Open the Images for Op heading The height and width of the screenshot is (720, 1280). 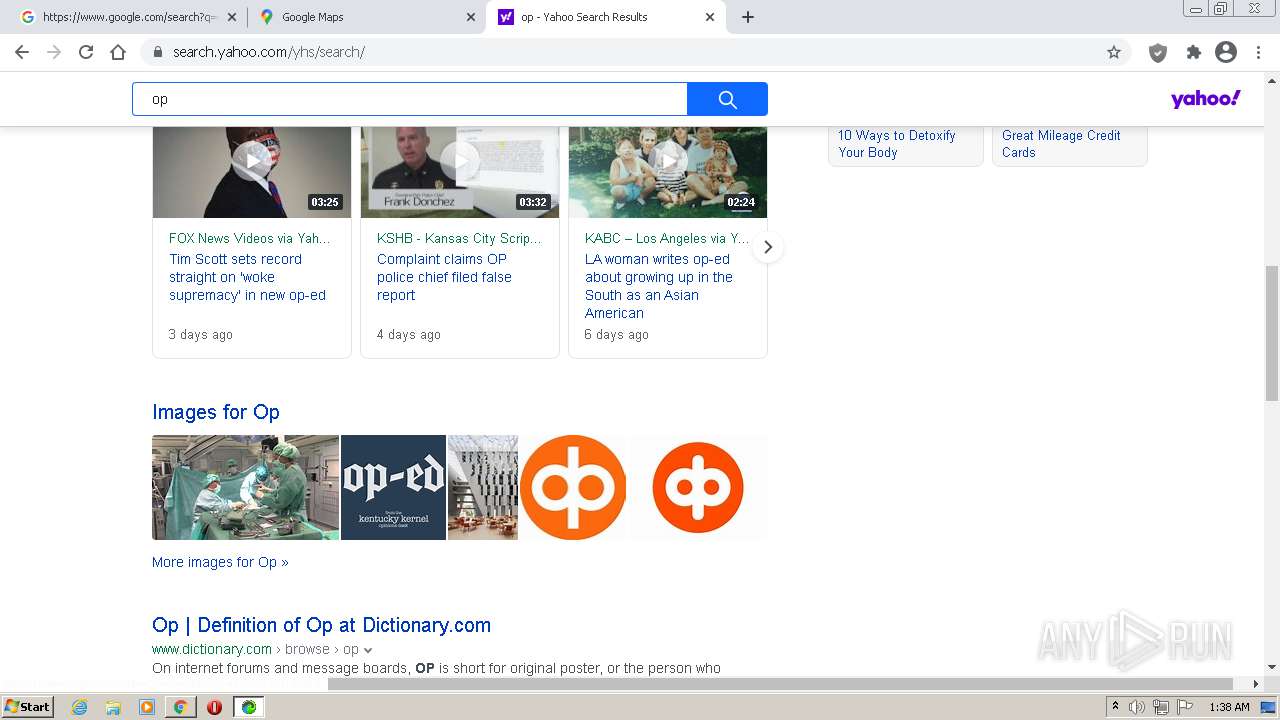point(216,412)
